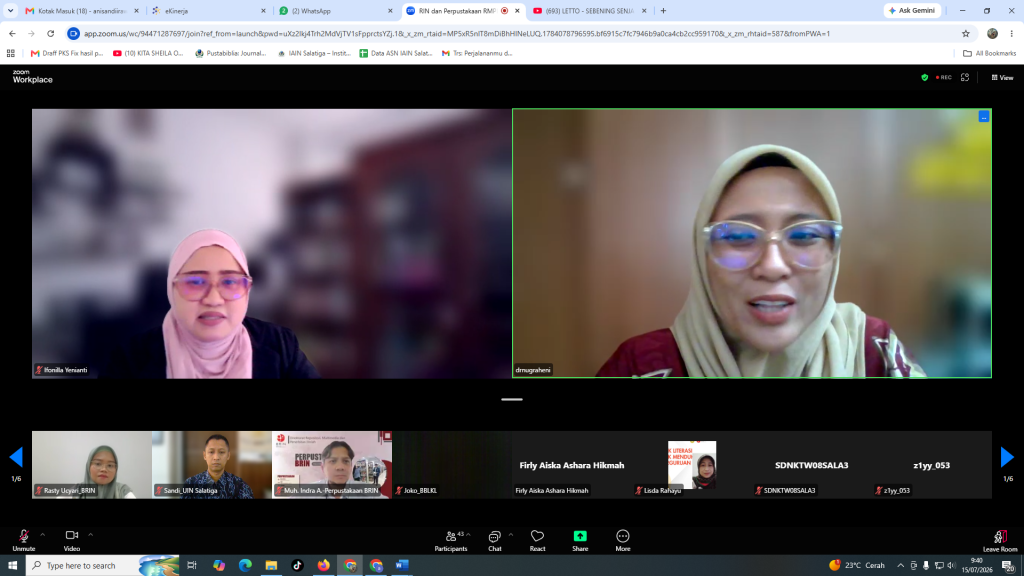1024x576 pixels.
Task: Start sharing screen with Share
Action: tap(580, 541)
